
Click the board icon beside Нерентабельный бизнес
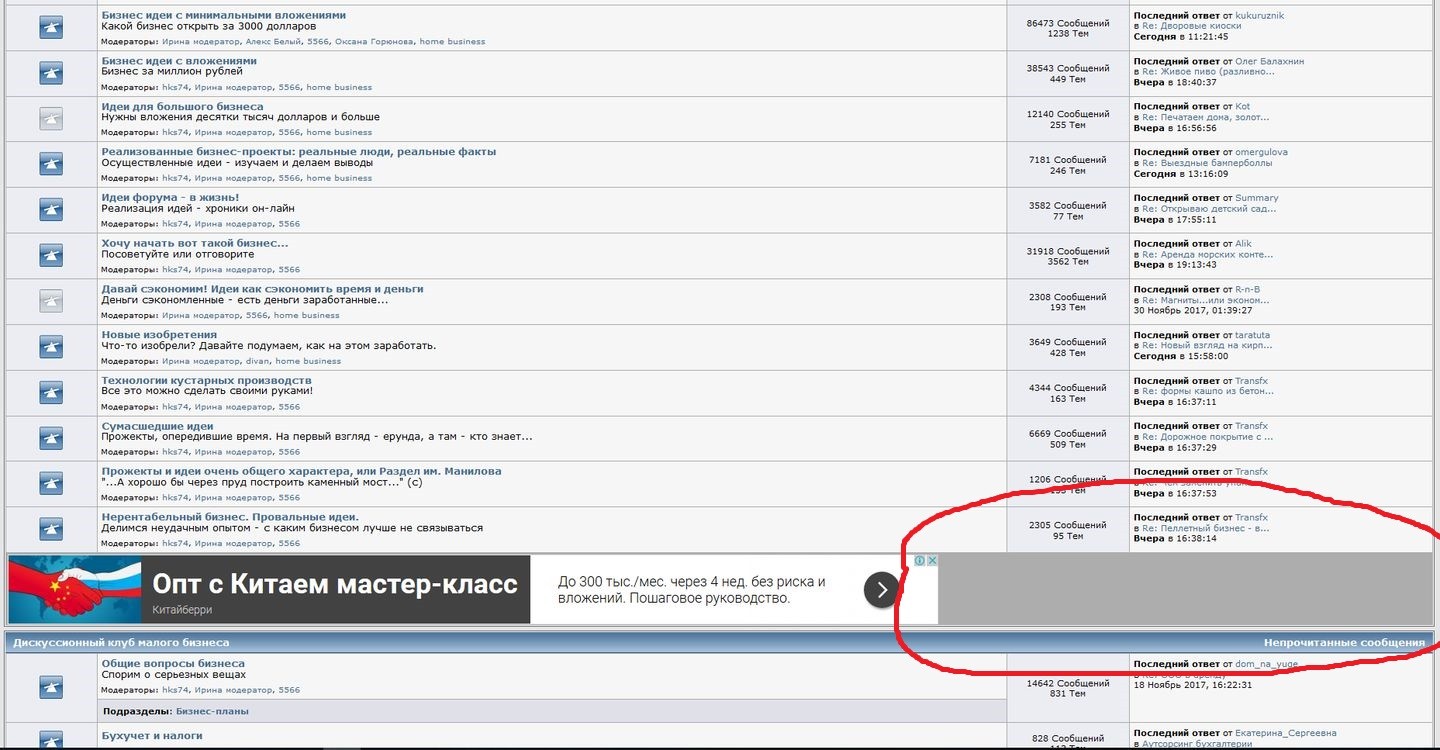[51, 529]
